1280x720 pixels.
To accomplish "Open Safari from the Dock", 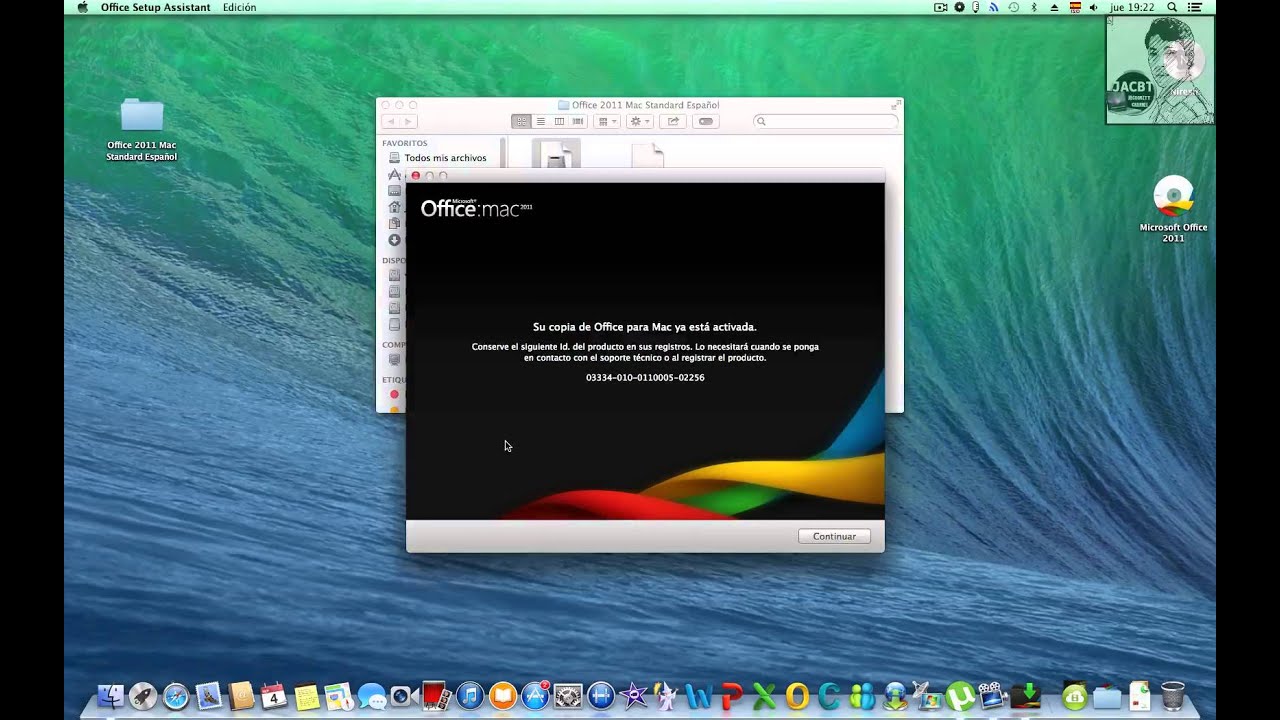I will 176,696.
